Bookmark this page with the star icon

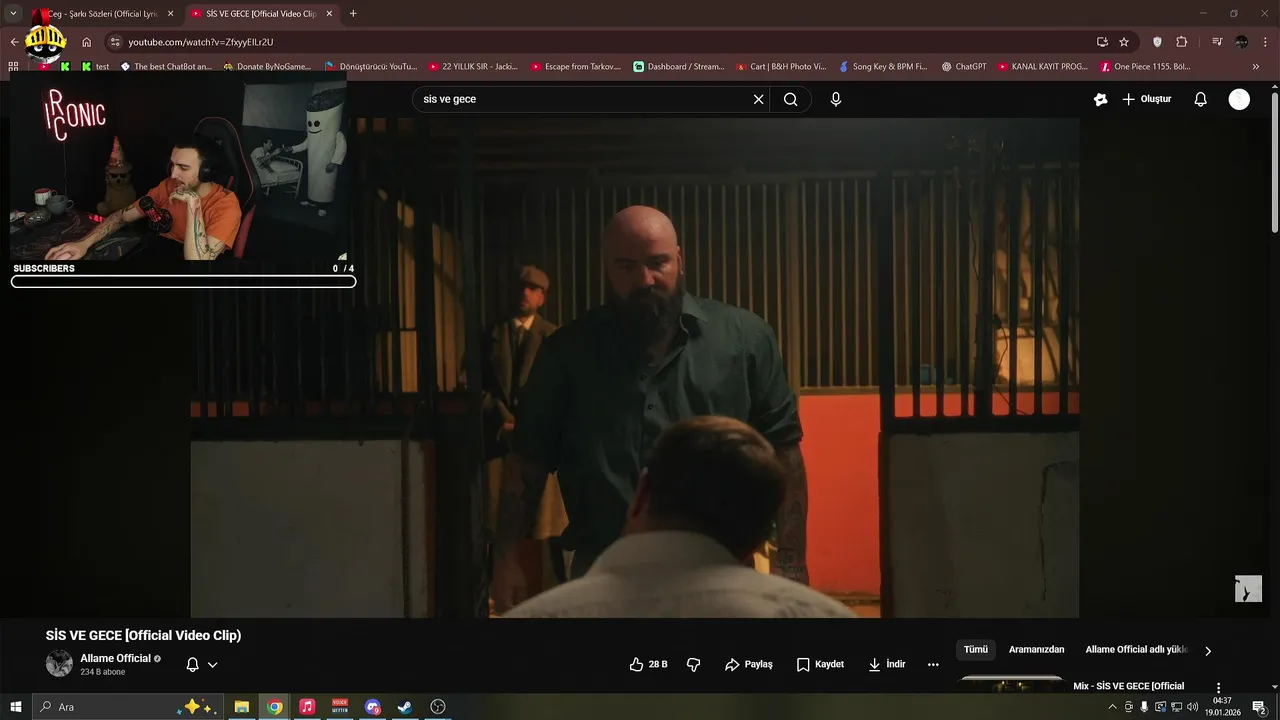[1124, 42]
